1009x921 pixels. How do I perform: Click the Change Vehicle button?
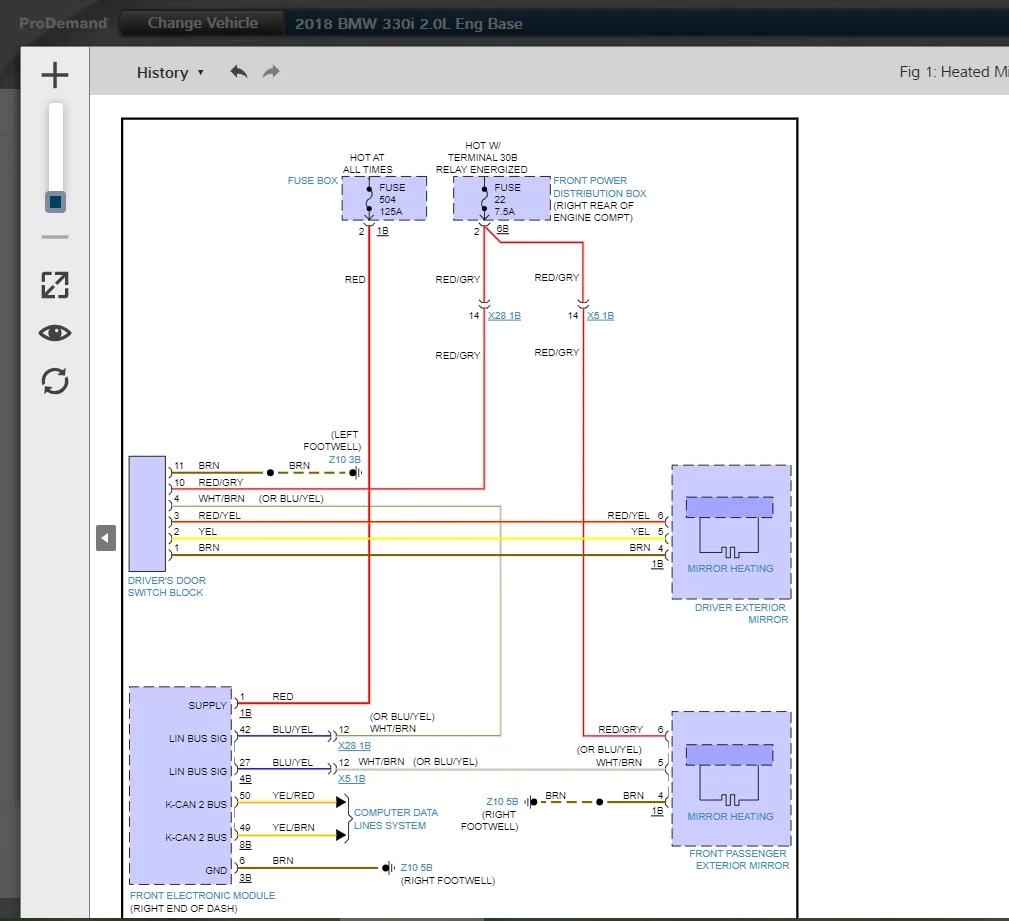200,23
